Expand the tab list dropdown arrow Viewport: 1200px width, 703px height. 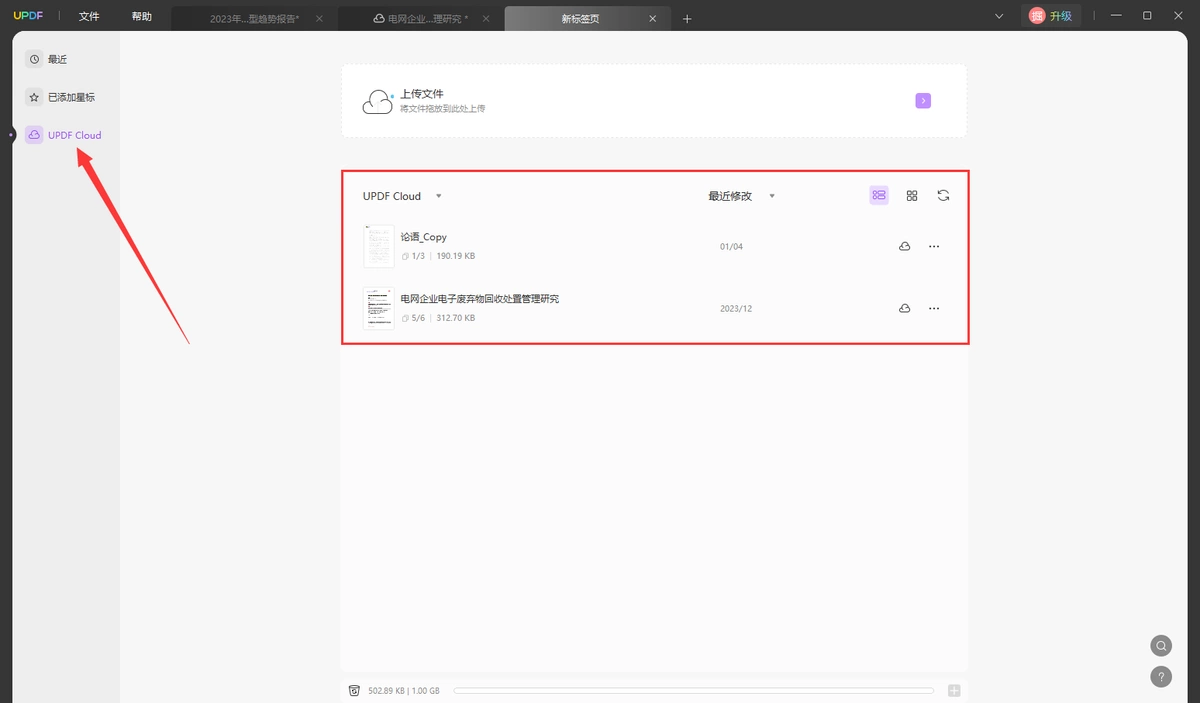(999, 16)
